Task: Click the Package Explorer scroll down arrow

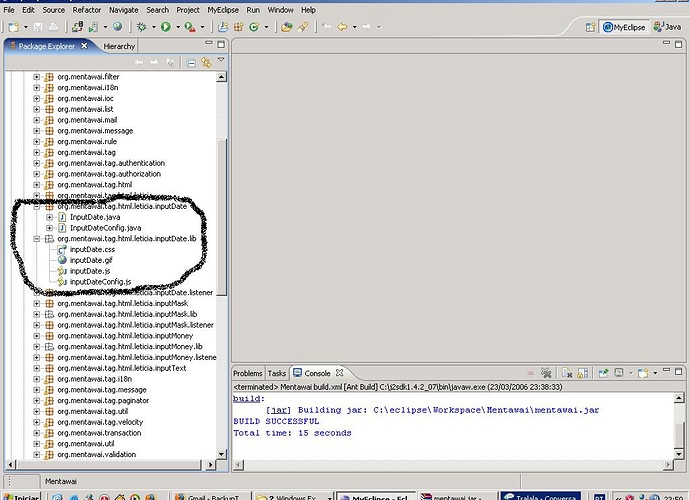Action: (221, 454)
